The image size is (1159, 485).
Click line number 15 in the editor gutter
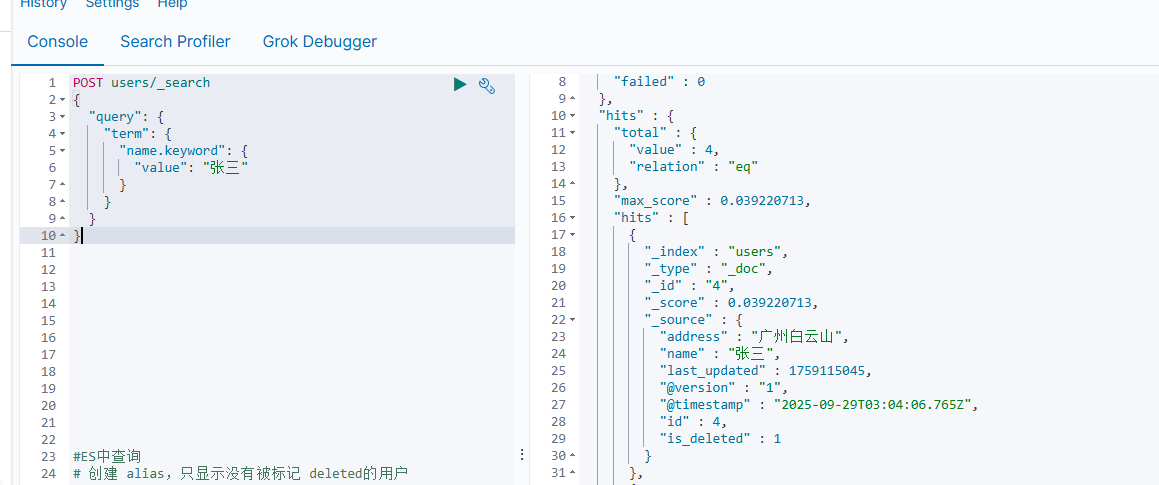tap(48, 321)
